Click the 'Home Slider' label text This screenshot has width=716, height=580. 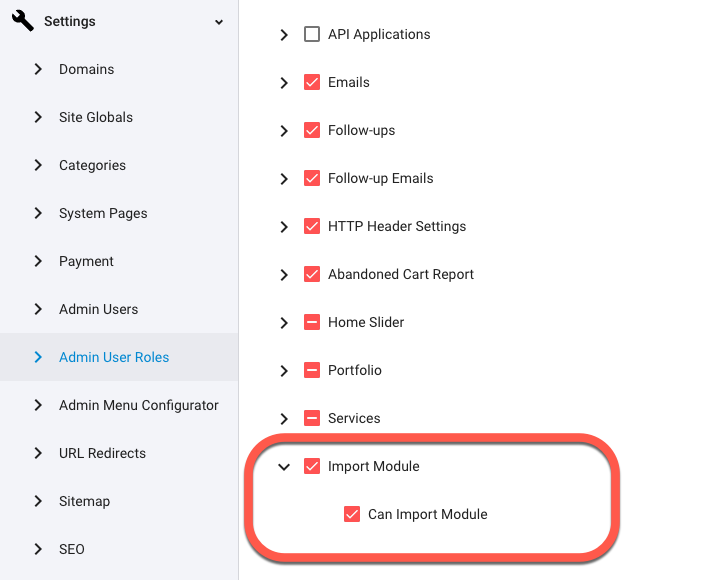tap(366, 322)
